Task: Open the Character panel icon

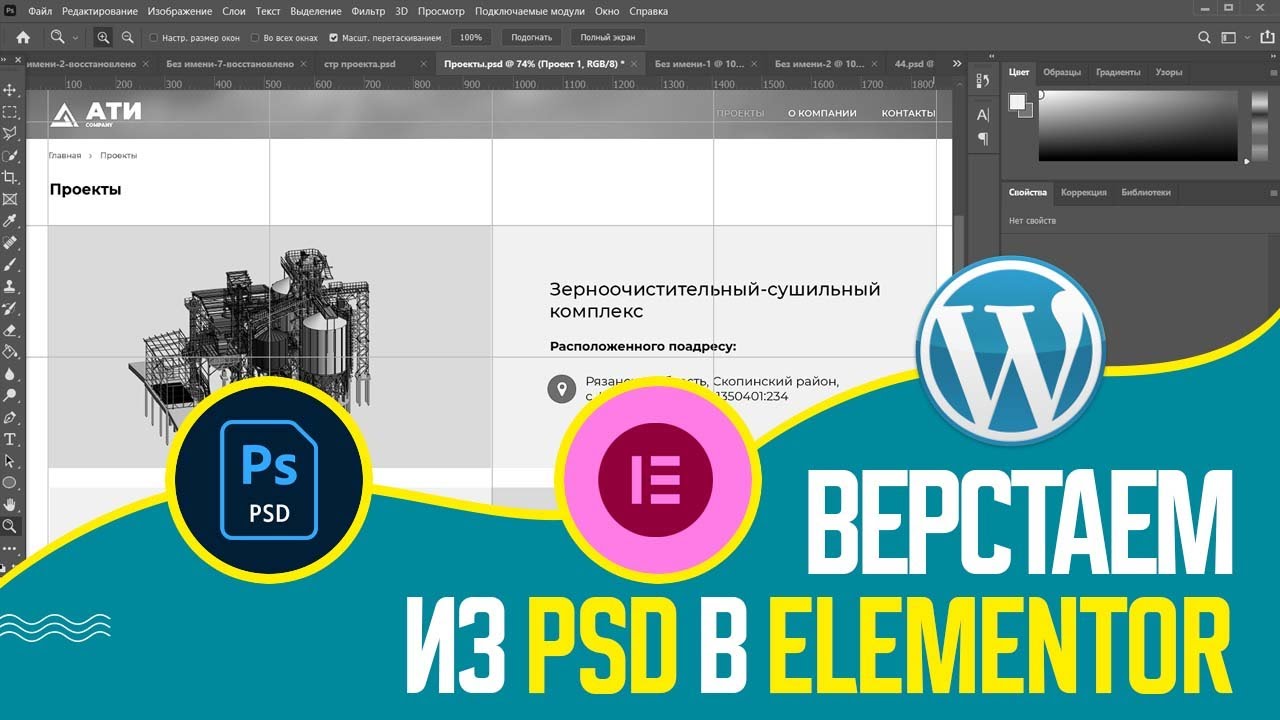Action: pos(983,115)
